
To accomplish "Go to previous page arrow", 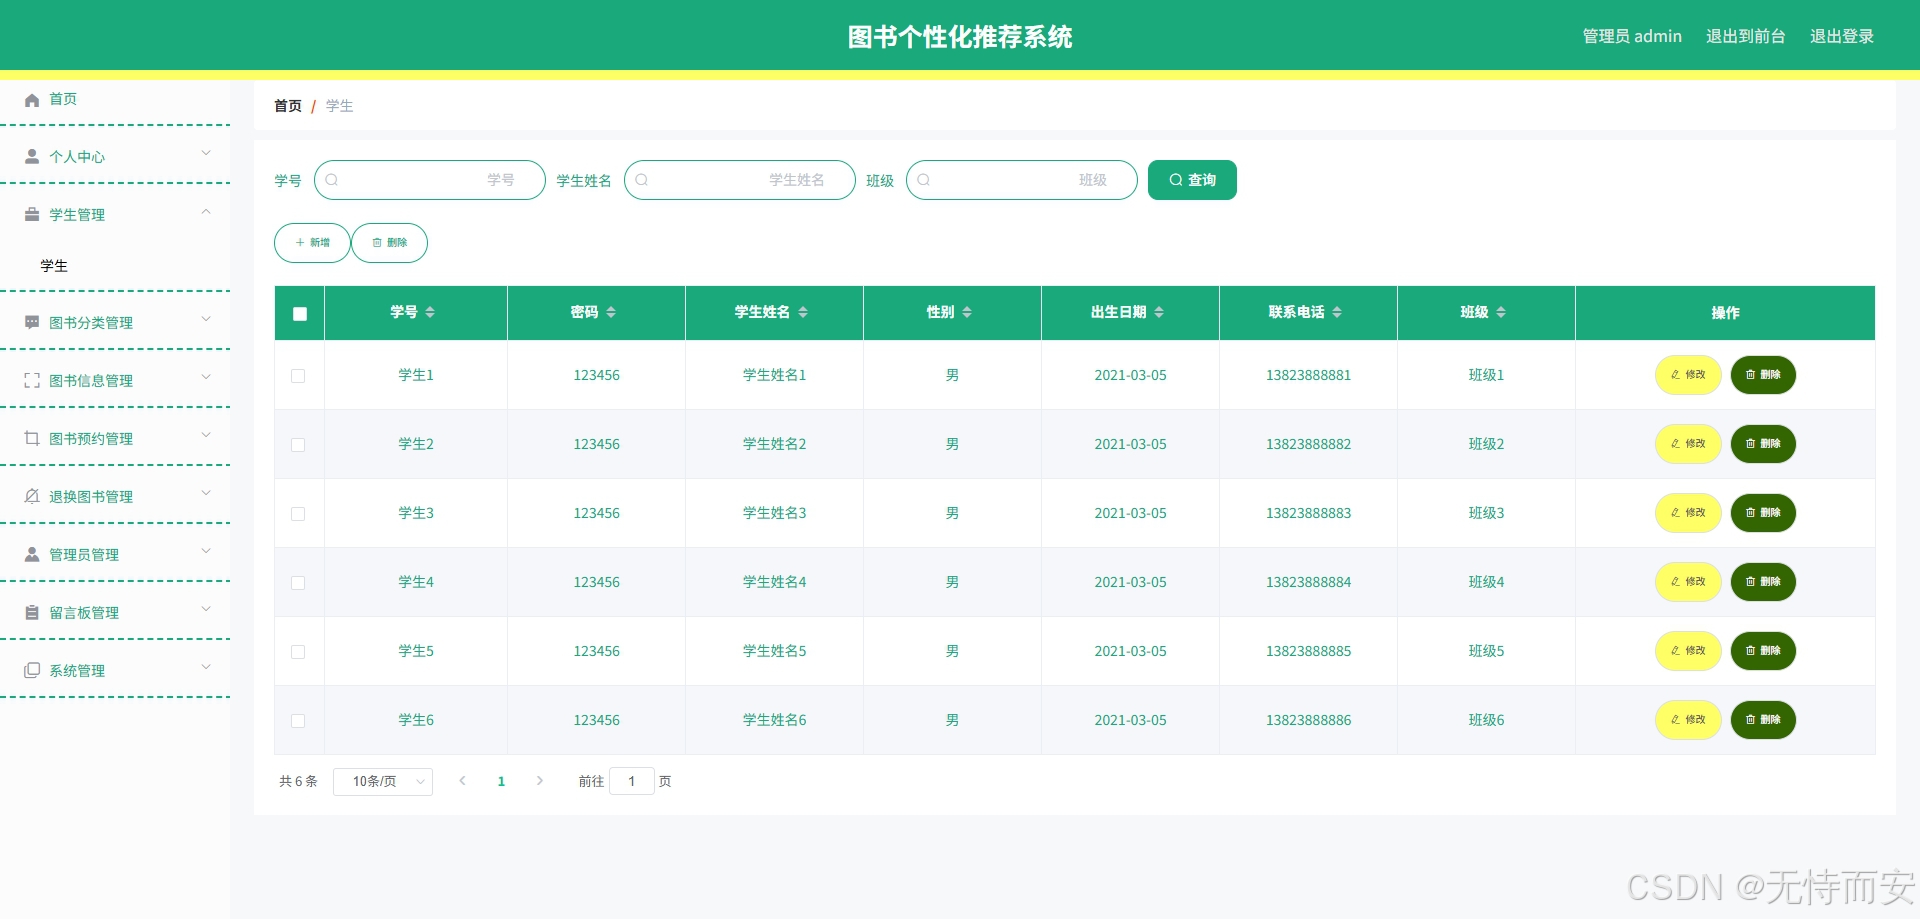I will coord(462,781).
